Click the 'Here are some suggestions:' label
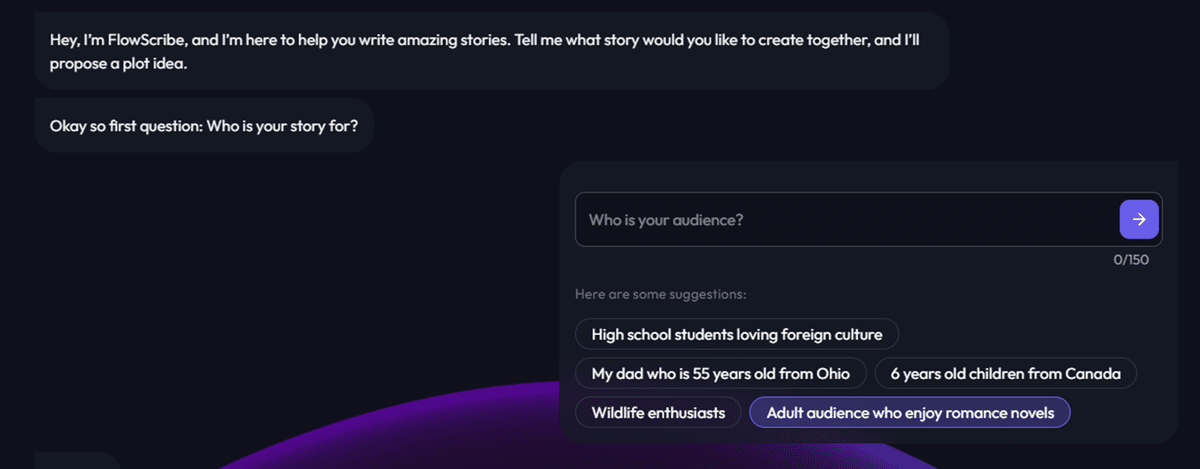This screenshot has width=1200, height=469. pyautogui.click(x=661, y=294)
